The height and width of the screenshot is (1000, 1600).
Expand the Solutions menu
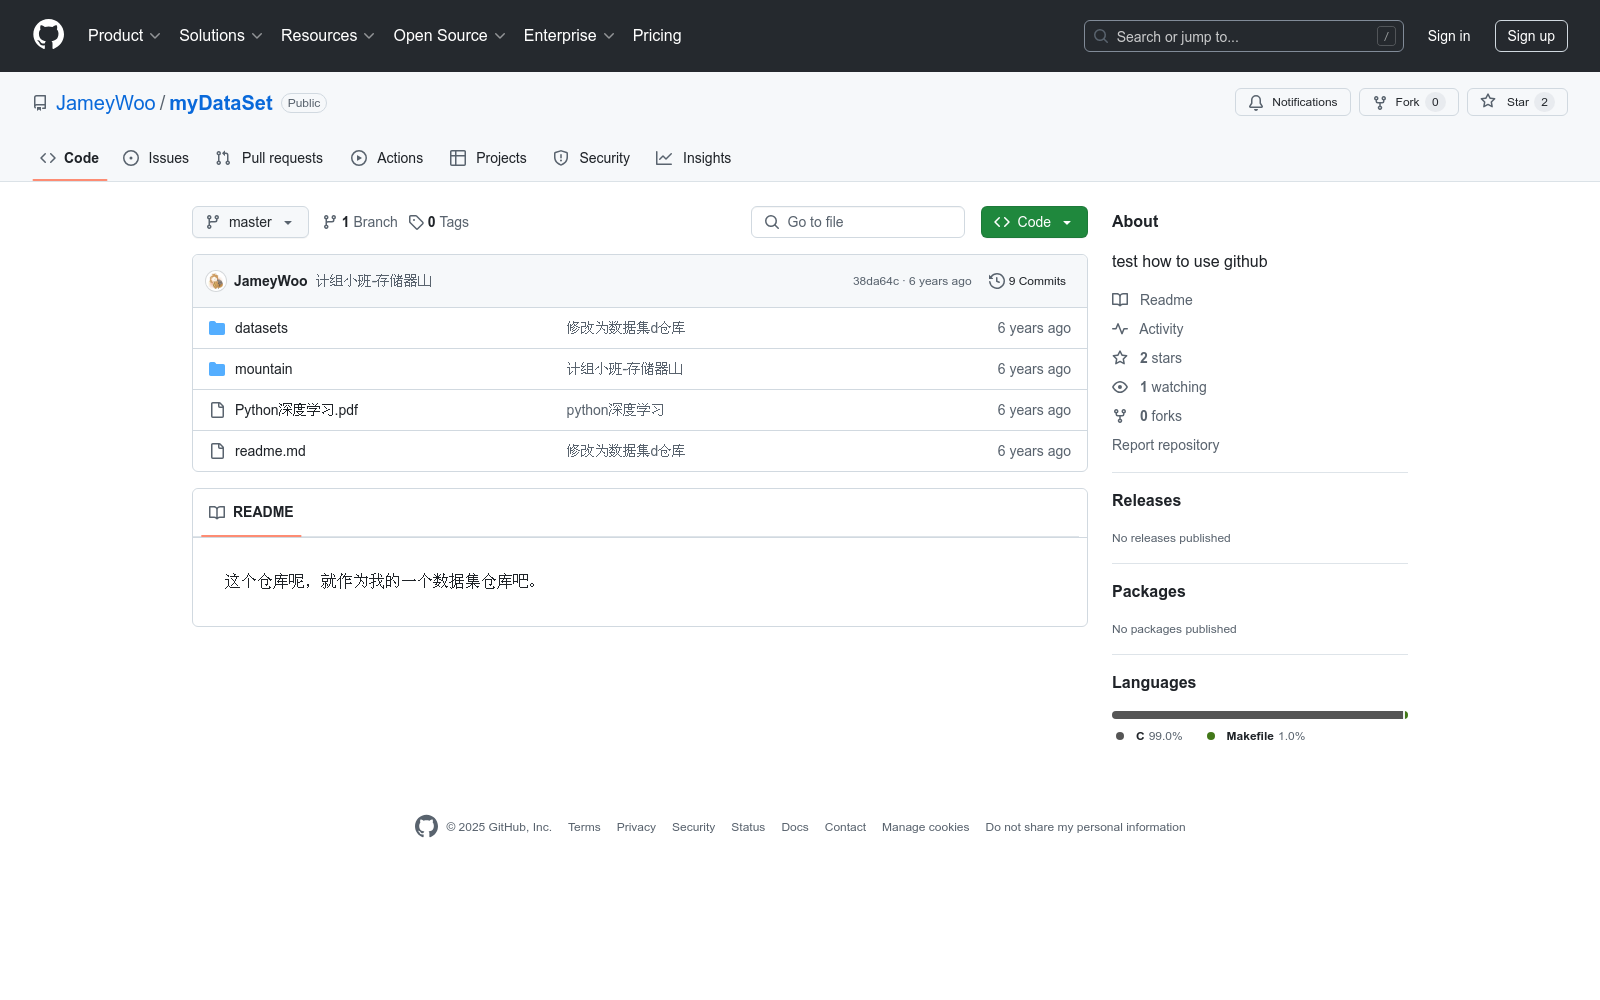[x=221, y=35]
